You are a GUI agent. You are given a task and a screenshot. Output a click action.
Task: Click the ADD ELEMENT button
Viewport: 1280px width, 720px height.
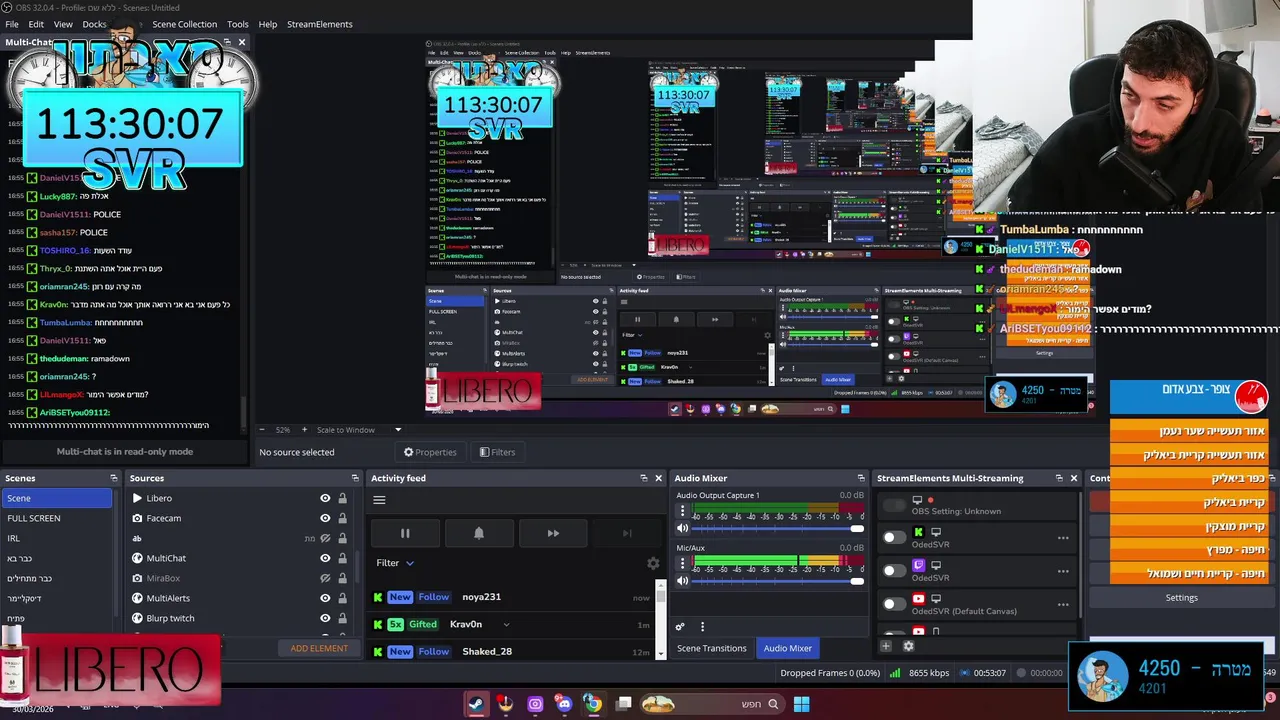pyautogui.click(x=319, y=648)
